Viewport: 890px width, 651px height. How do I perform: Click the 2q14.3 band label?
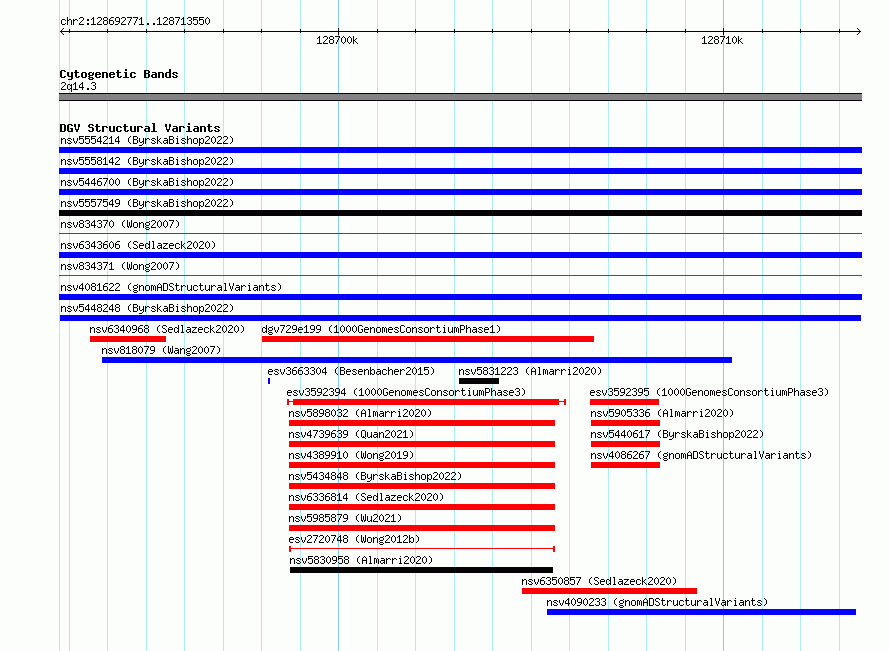pos(78,86)
